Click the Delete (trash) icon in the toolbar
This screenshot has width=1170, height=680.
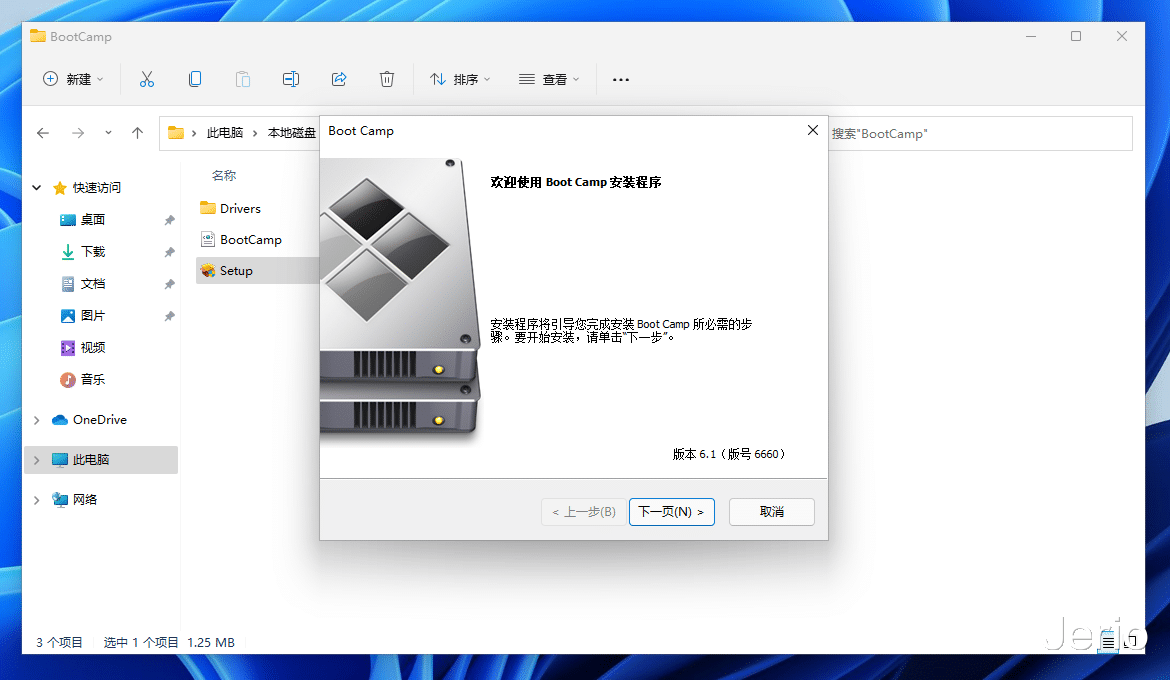[x=387, y=78]
